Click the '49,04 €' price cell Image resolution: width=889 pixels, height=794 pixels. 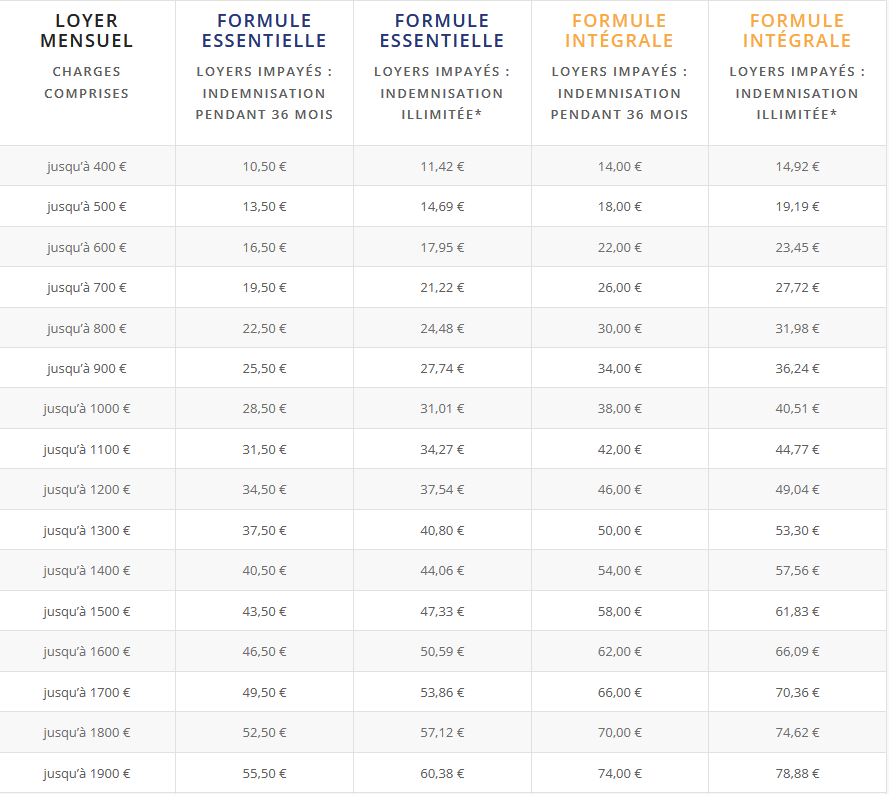pos(797,490)
